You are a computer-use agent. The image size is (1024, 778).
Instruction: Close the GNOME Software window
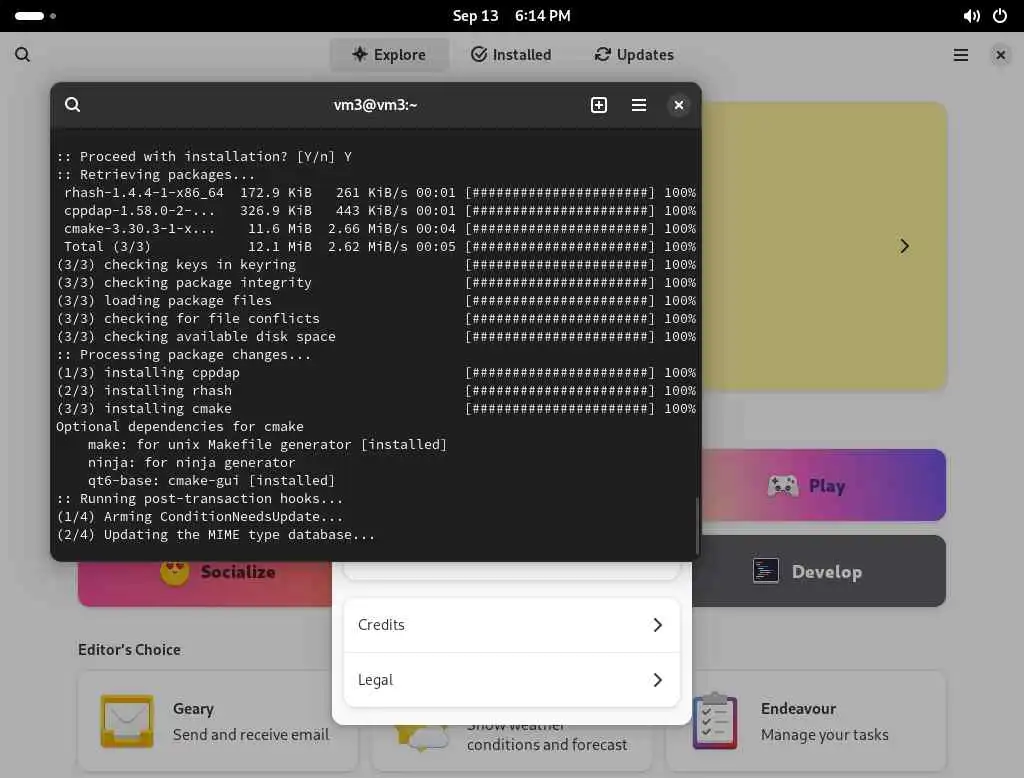coord(1000,55)
